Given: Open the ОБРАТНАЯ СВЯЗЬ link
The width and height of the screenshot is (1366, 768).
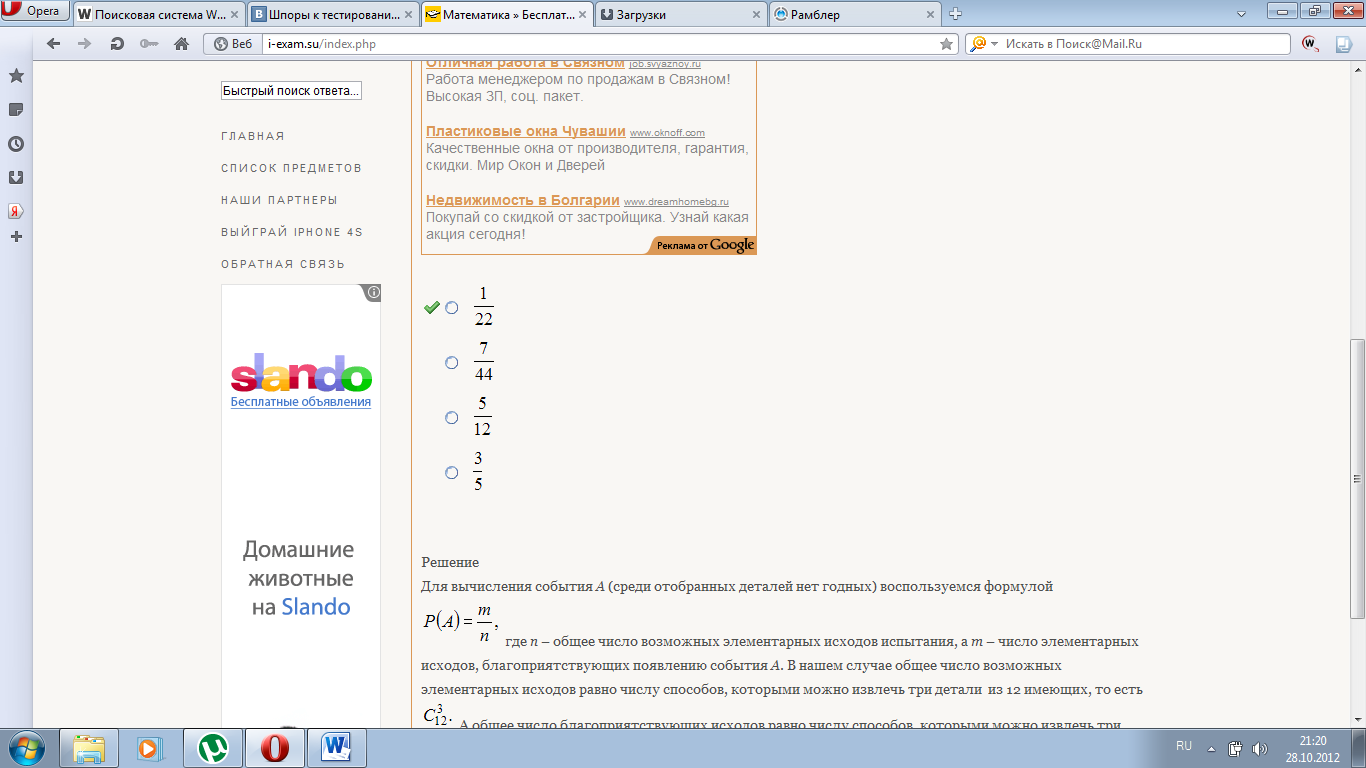Looking at the screenshot, I should 283,264.
